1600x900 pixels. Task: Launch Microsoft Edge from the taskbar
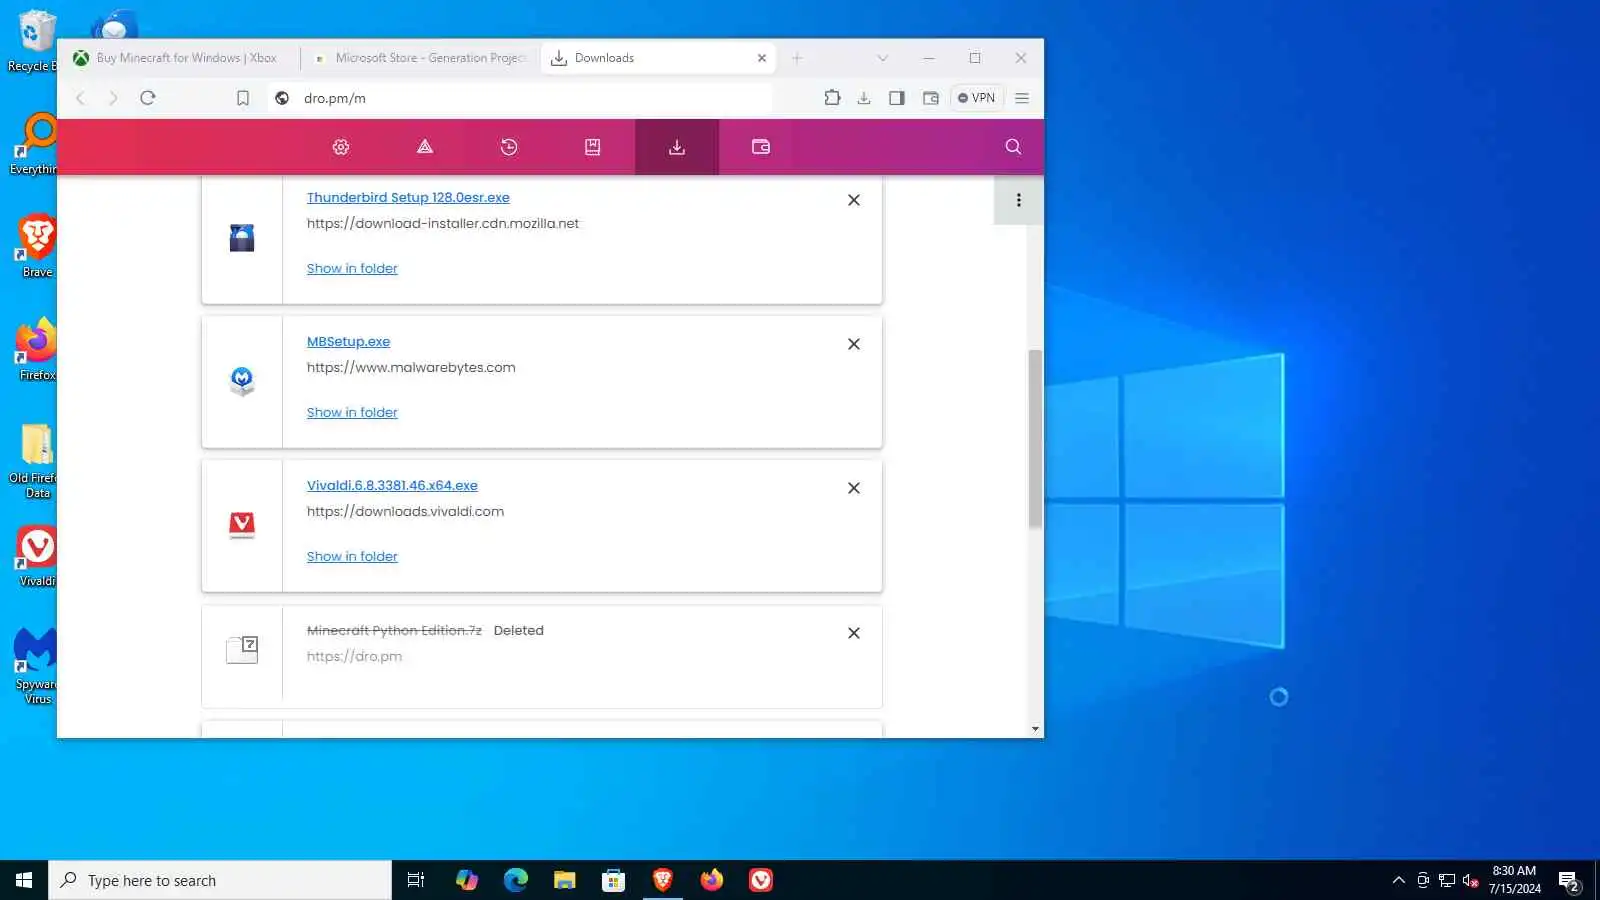515,880
